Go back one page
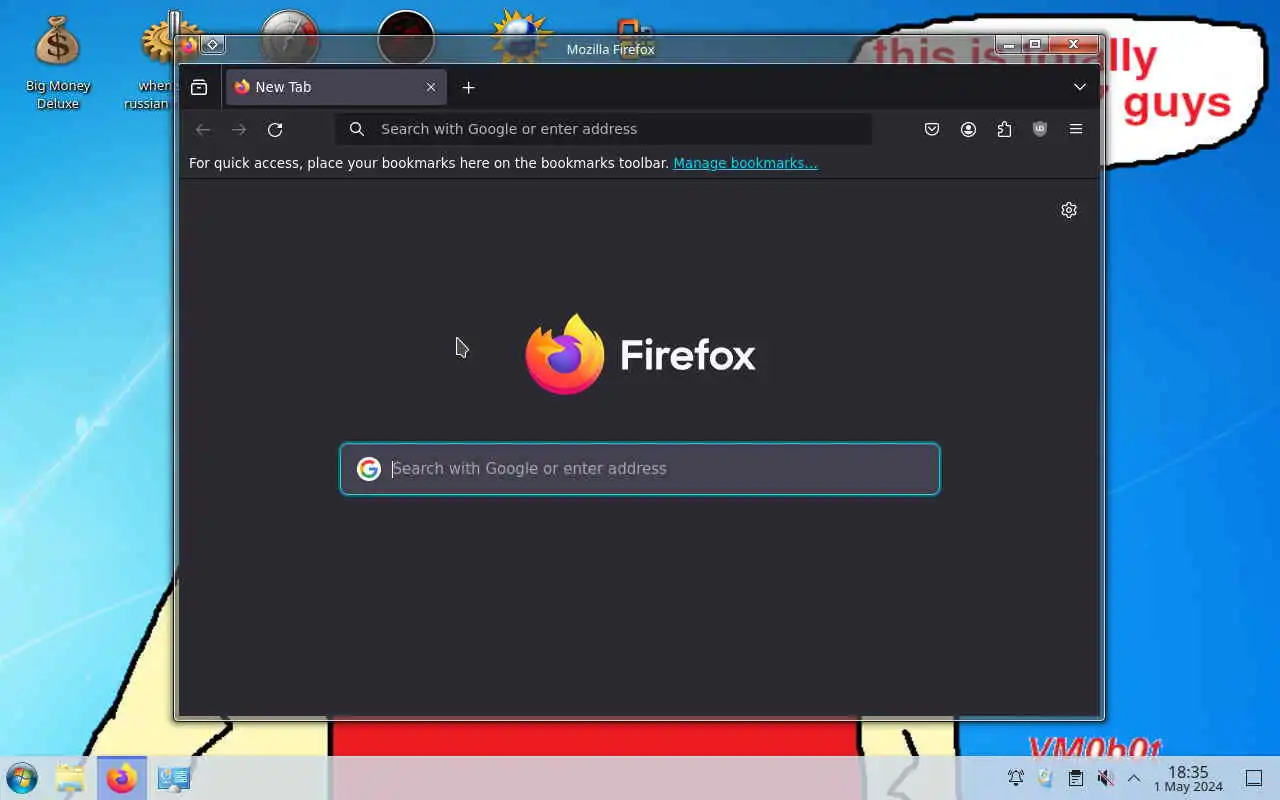Image resolution: width=1280 pixels, height=800 pixels. [x=203, y=129]
